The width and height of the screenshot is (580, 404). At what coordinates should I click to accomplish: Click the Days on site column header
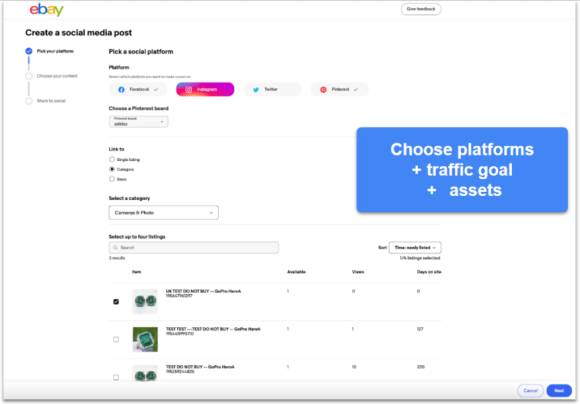[x=429, y=272]
